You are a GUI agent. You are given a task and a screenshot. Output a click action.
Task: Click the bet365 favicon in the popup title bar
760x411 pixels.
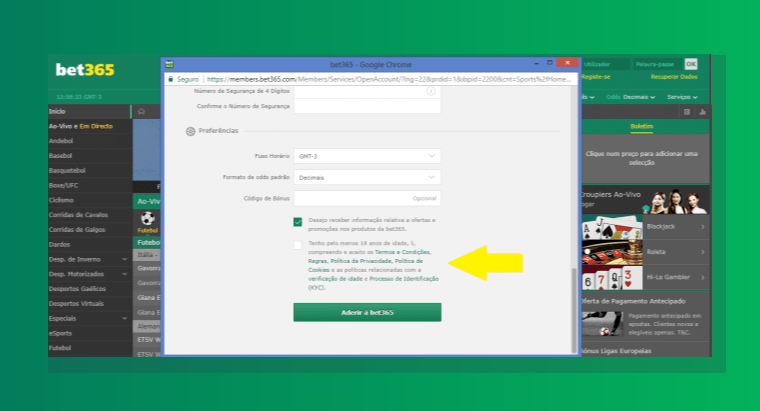click(x=169, y=64)
